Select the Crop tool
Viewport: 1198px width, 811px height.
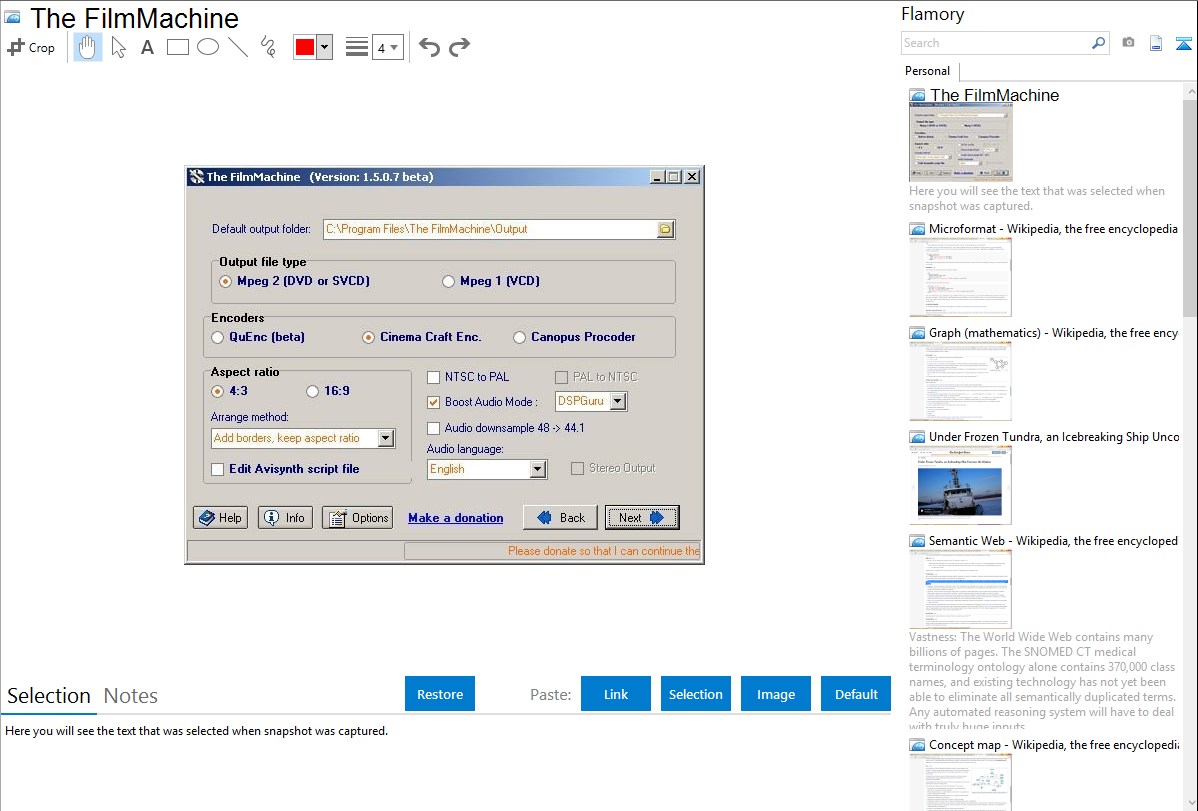[x=31, y=47]
